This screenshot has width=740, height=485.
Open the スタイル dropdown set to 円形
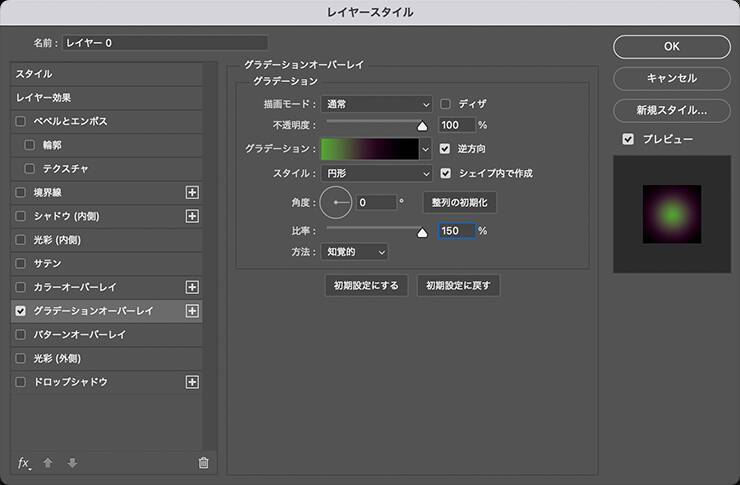point(377,173)
